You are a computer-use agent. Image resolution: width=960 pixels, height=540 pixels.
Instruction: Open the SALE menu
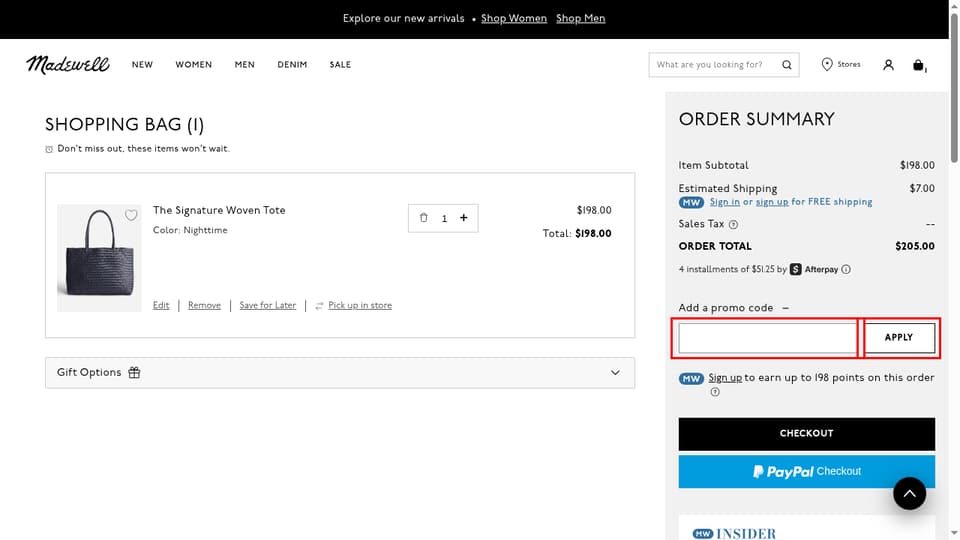click(340, 64)
